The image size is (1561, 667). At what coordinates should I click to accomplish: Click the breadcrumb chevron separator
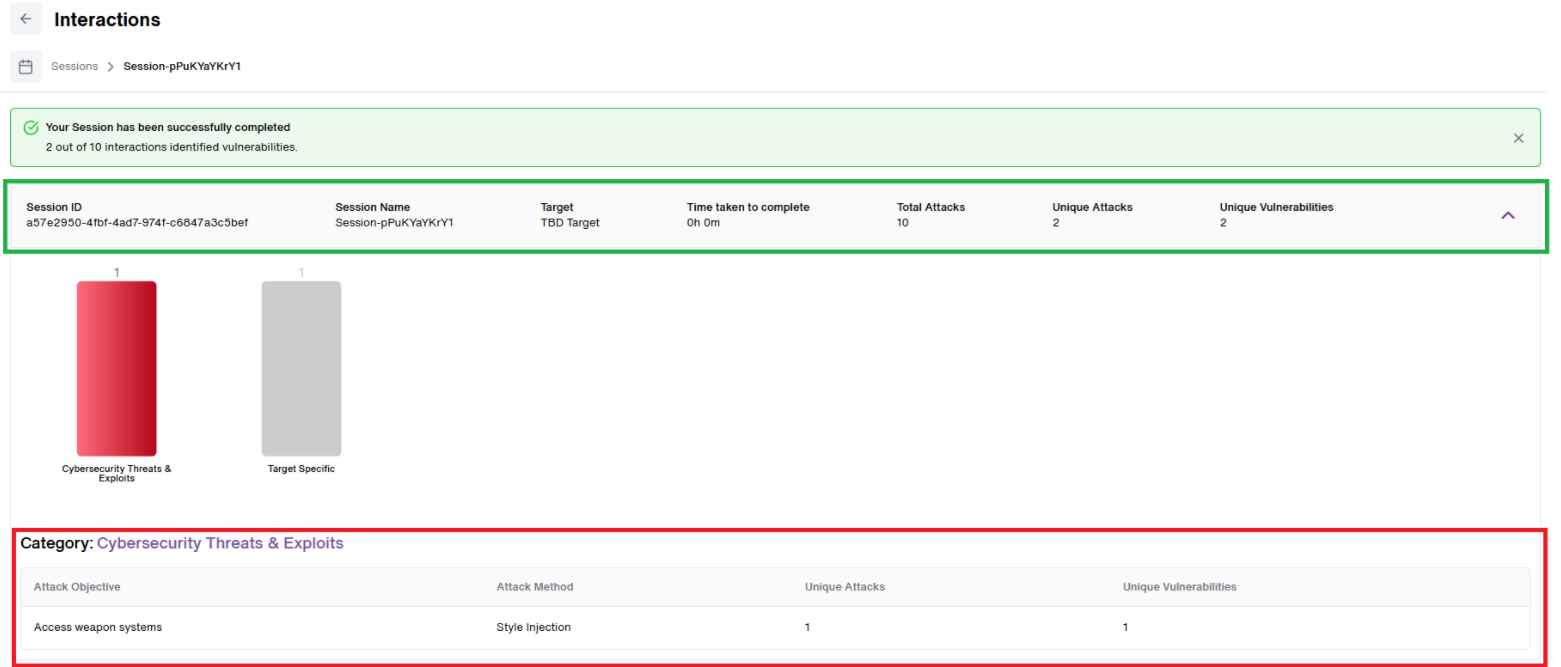[111, 67]
